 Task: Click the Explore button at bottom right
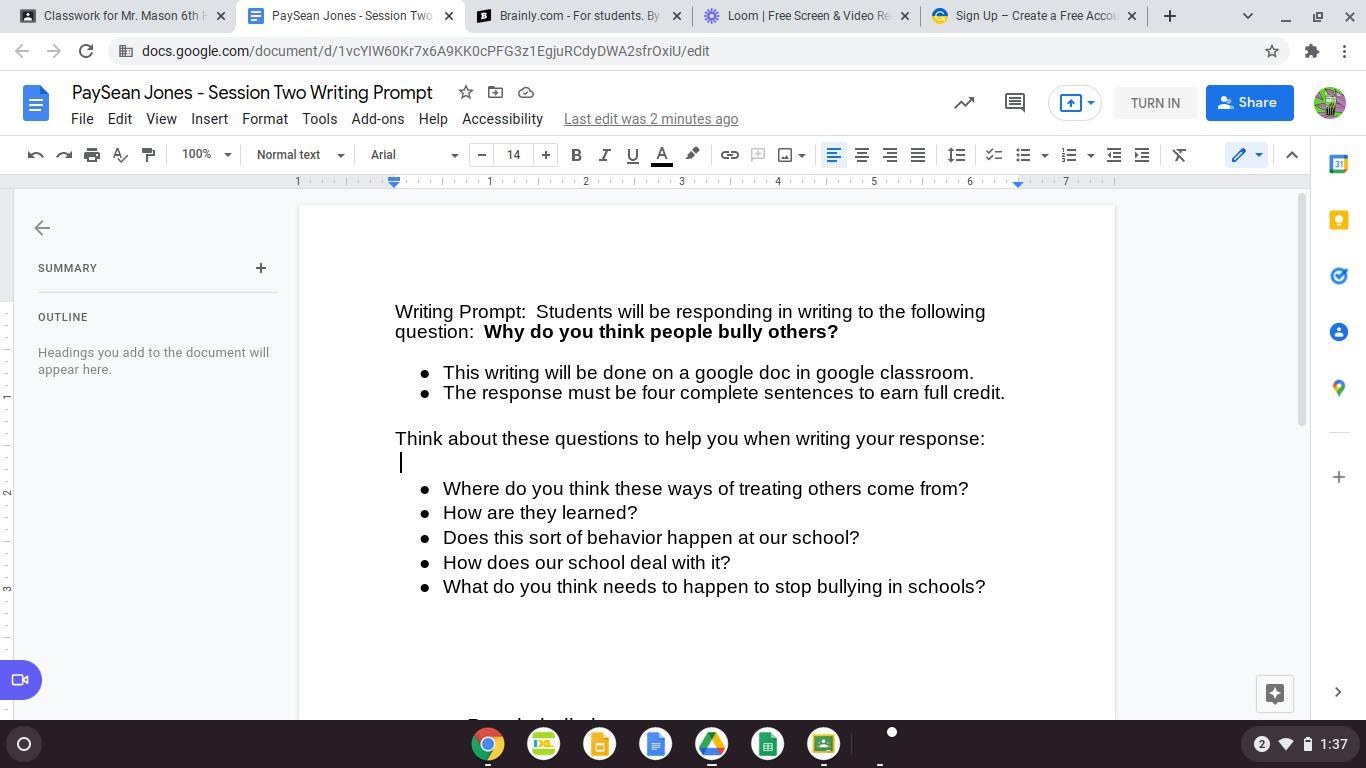1274,694
